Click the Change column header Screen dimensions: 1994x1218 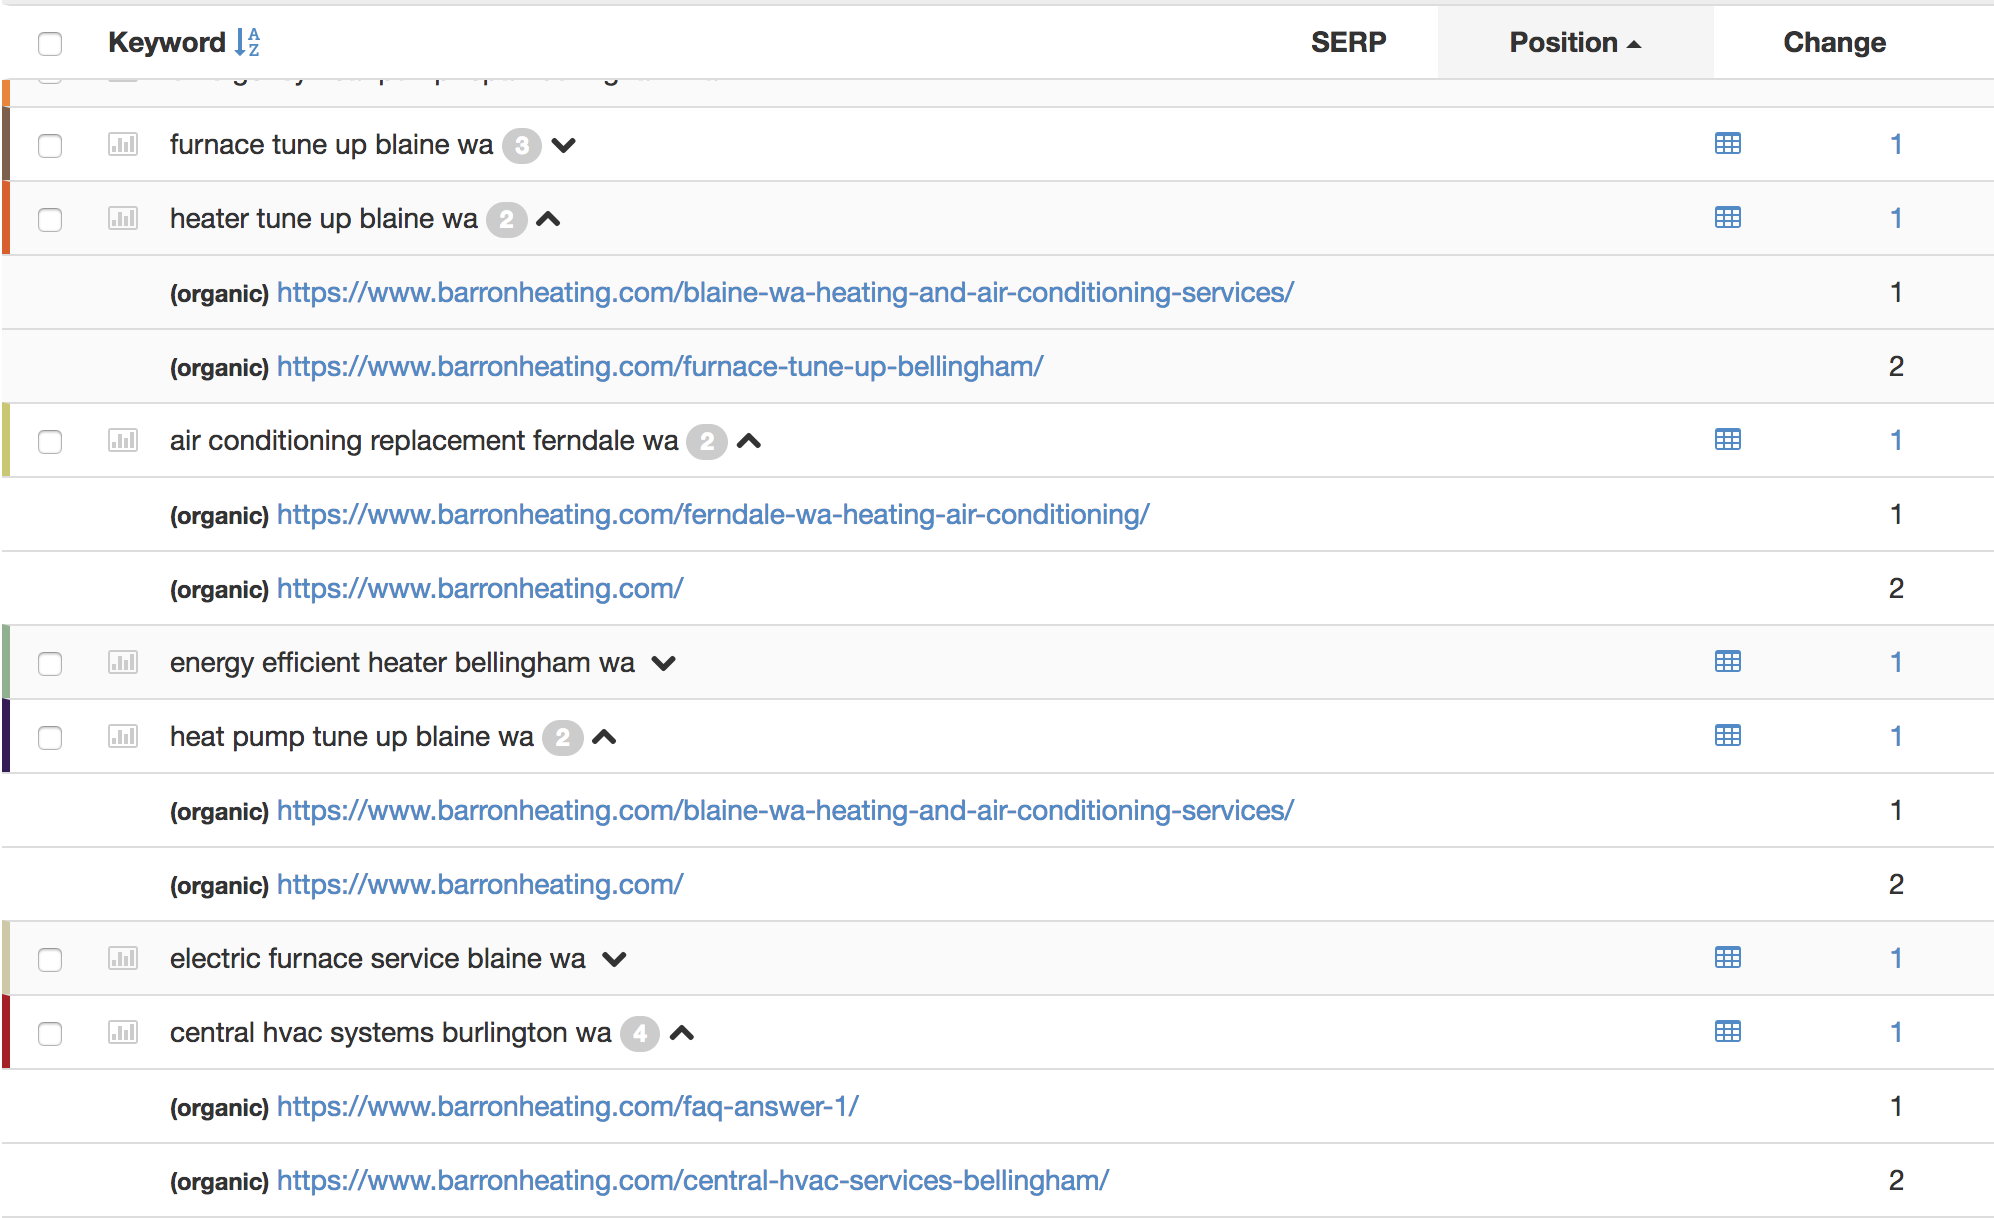1833,42
